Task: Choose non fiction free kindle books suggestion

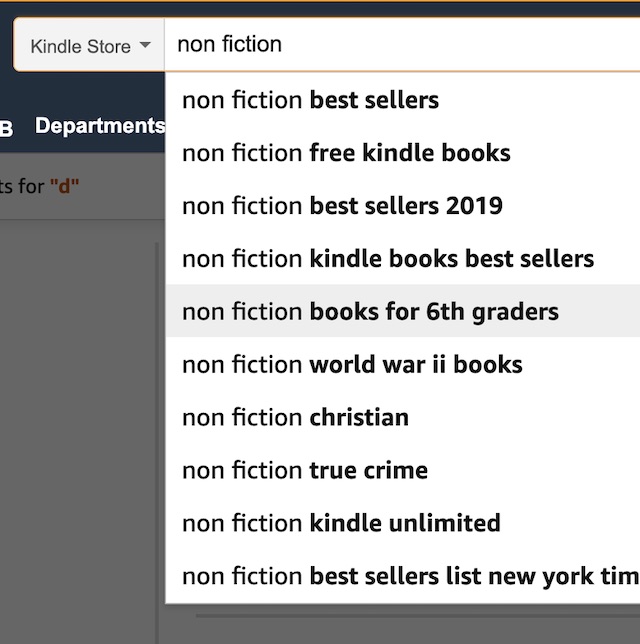Action: tap(403, 153)
